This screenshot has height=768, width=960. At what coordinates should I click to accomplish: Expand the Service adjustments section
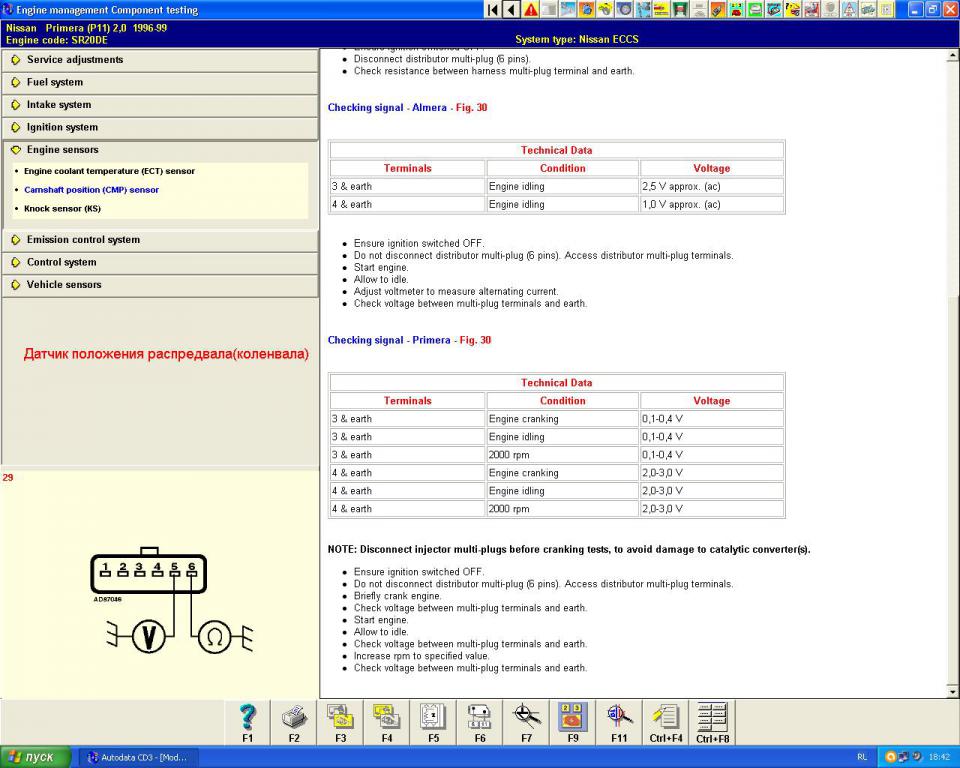pos(160,60)
